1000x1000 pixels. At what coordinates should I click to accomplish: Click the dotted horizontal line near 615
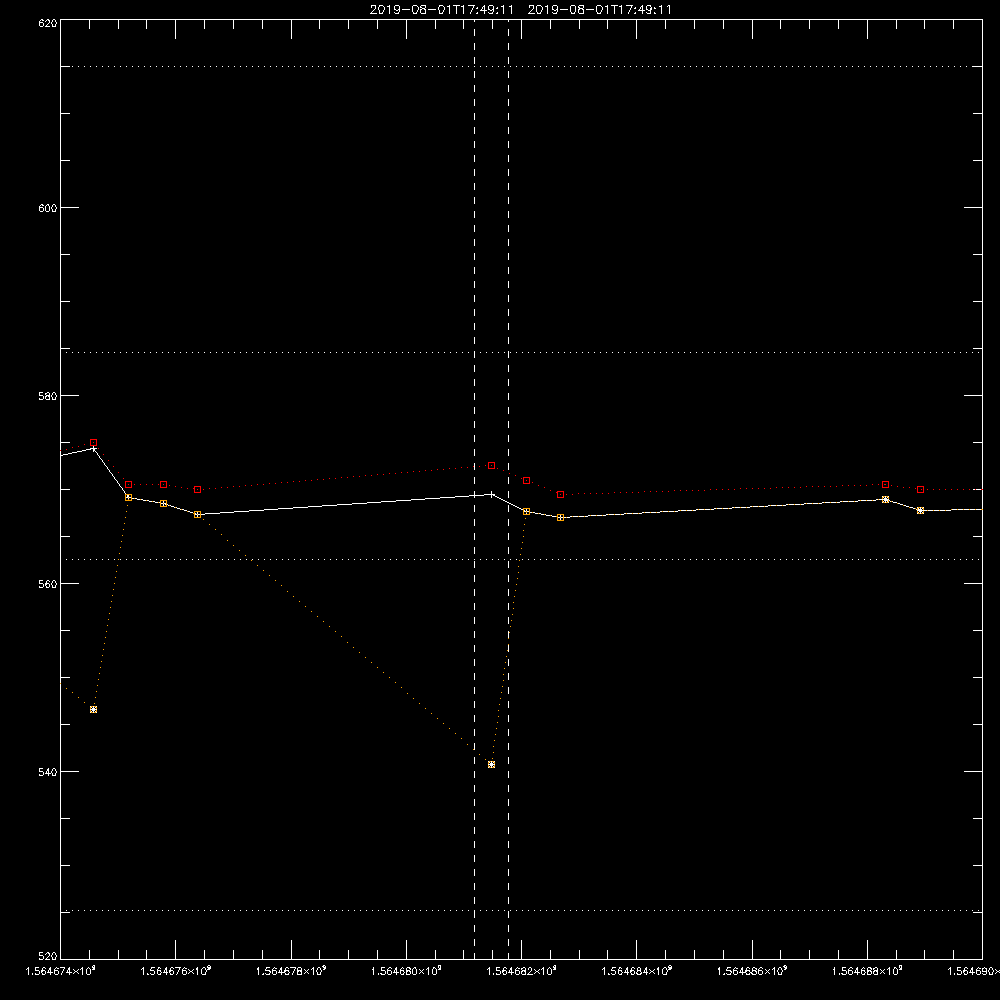tap(521, 66)
